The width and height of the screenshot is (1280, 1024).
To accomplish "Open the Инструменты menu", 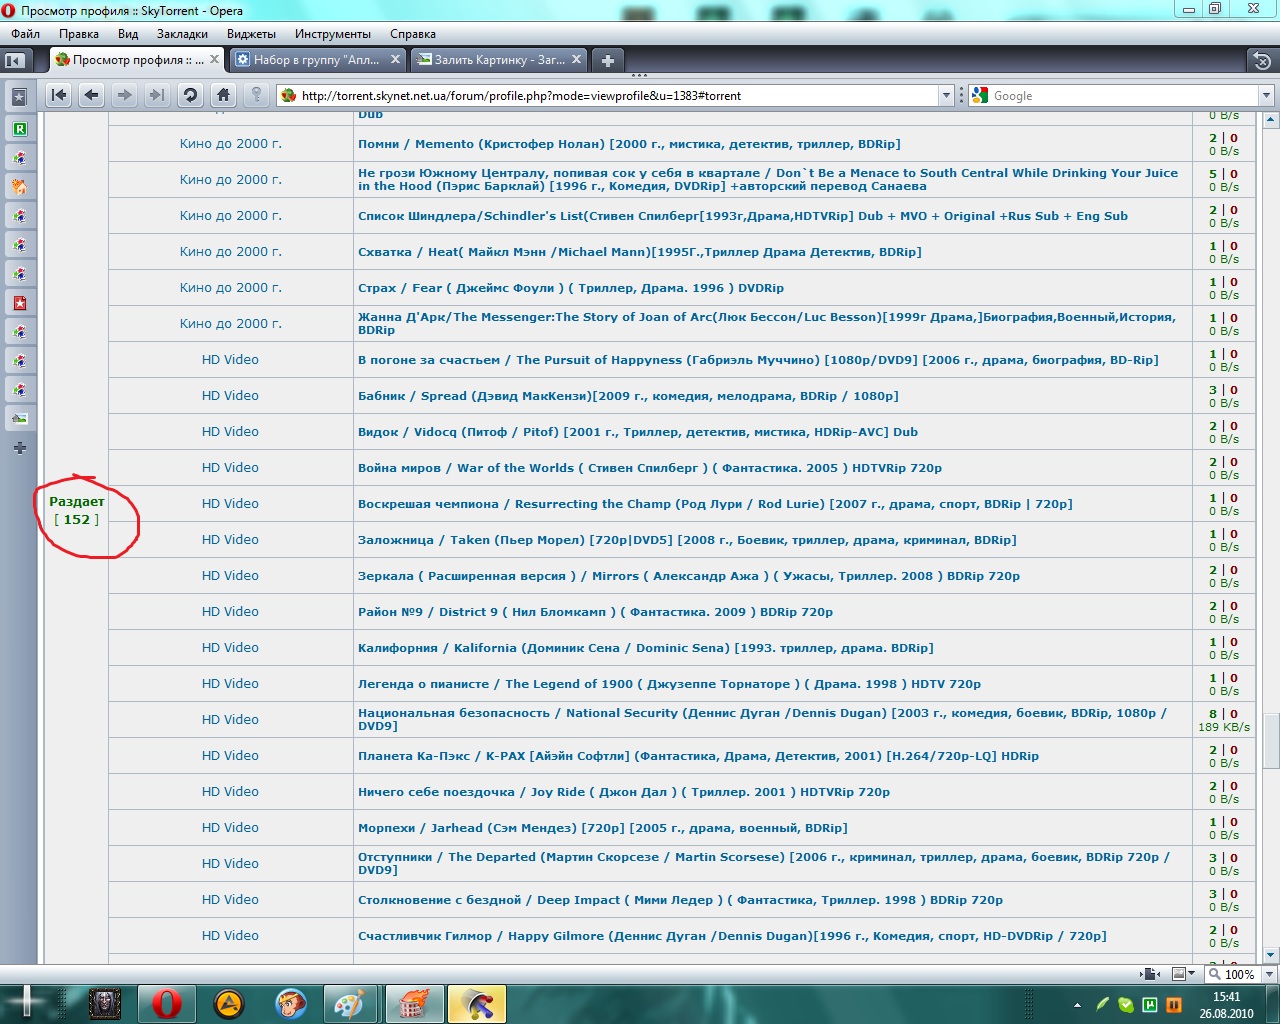I will (x=333, y=33).
